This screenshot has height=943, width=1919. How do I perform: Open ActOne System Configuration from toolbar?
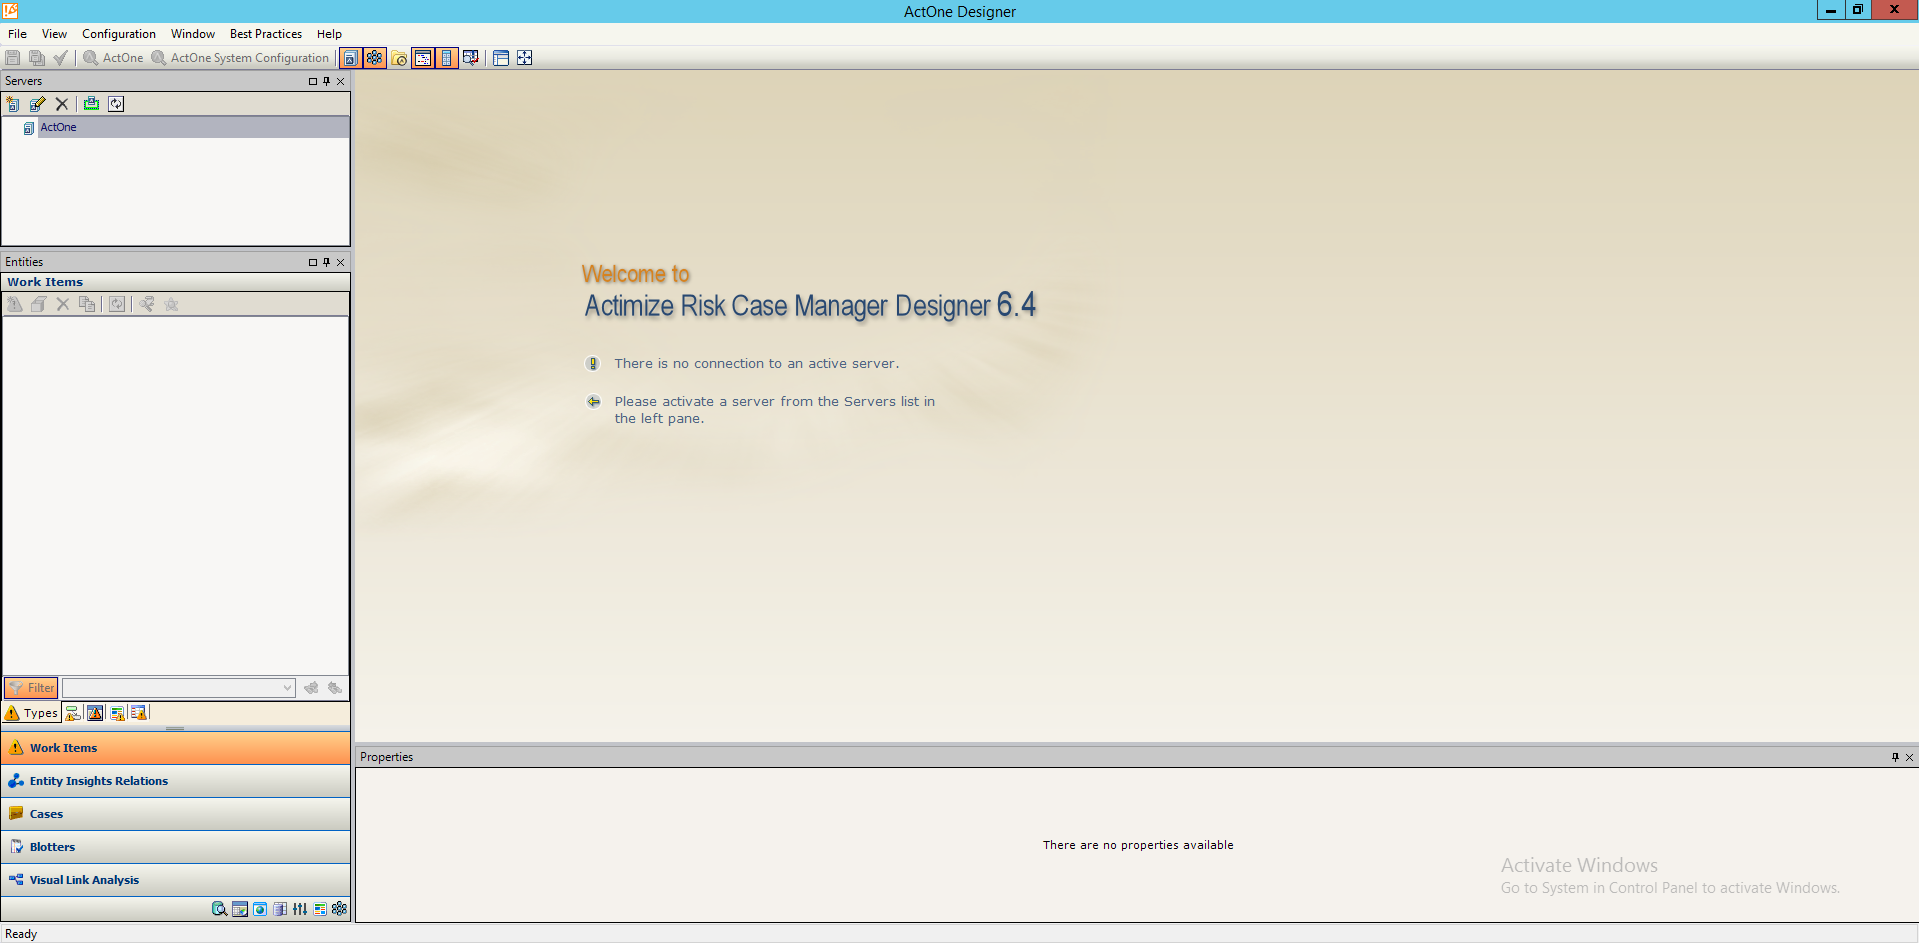(x=240, y=58)
